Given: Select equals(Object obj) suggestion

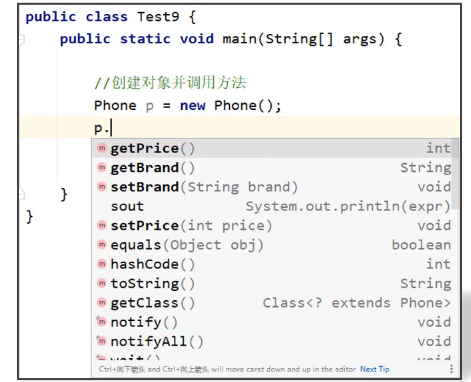Looking at the screenshot, I should click(273, 245).
